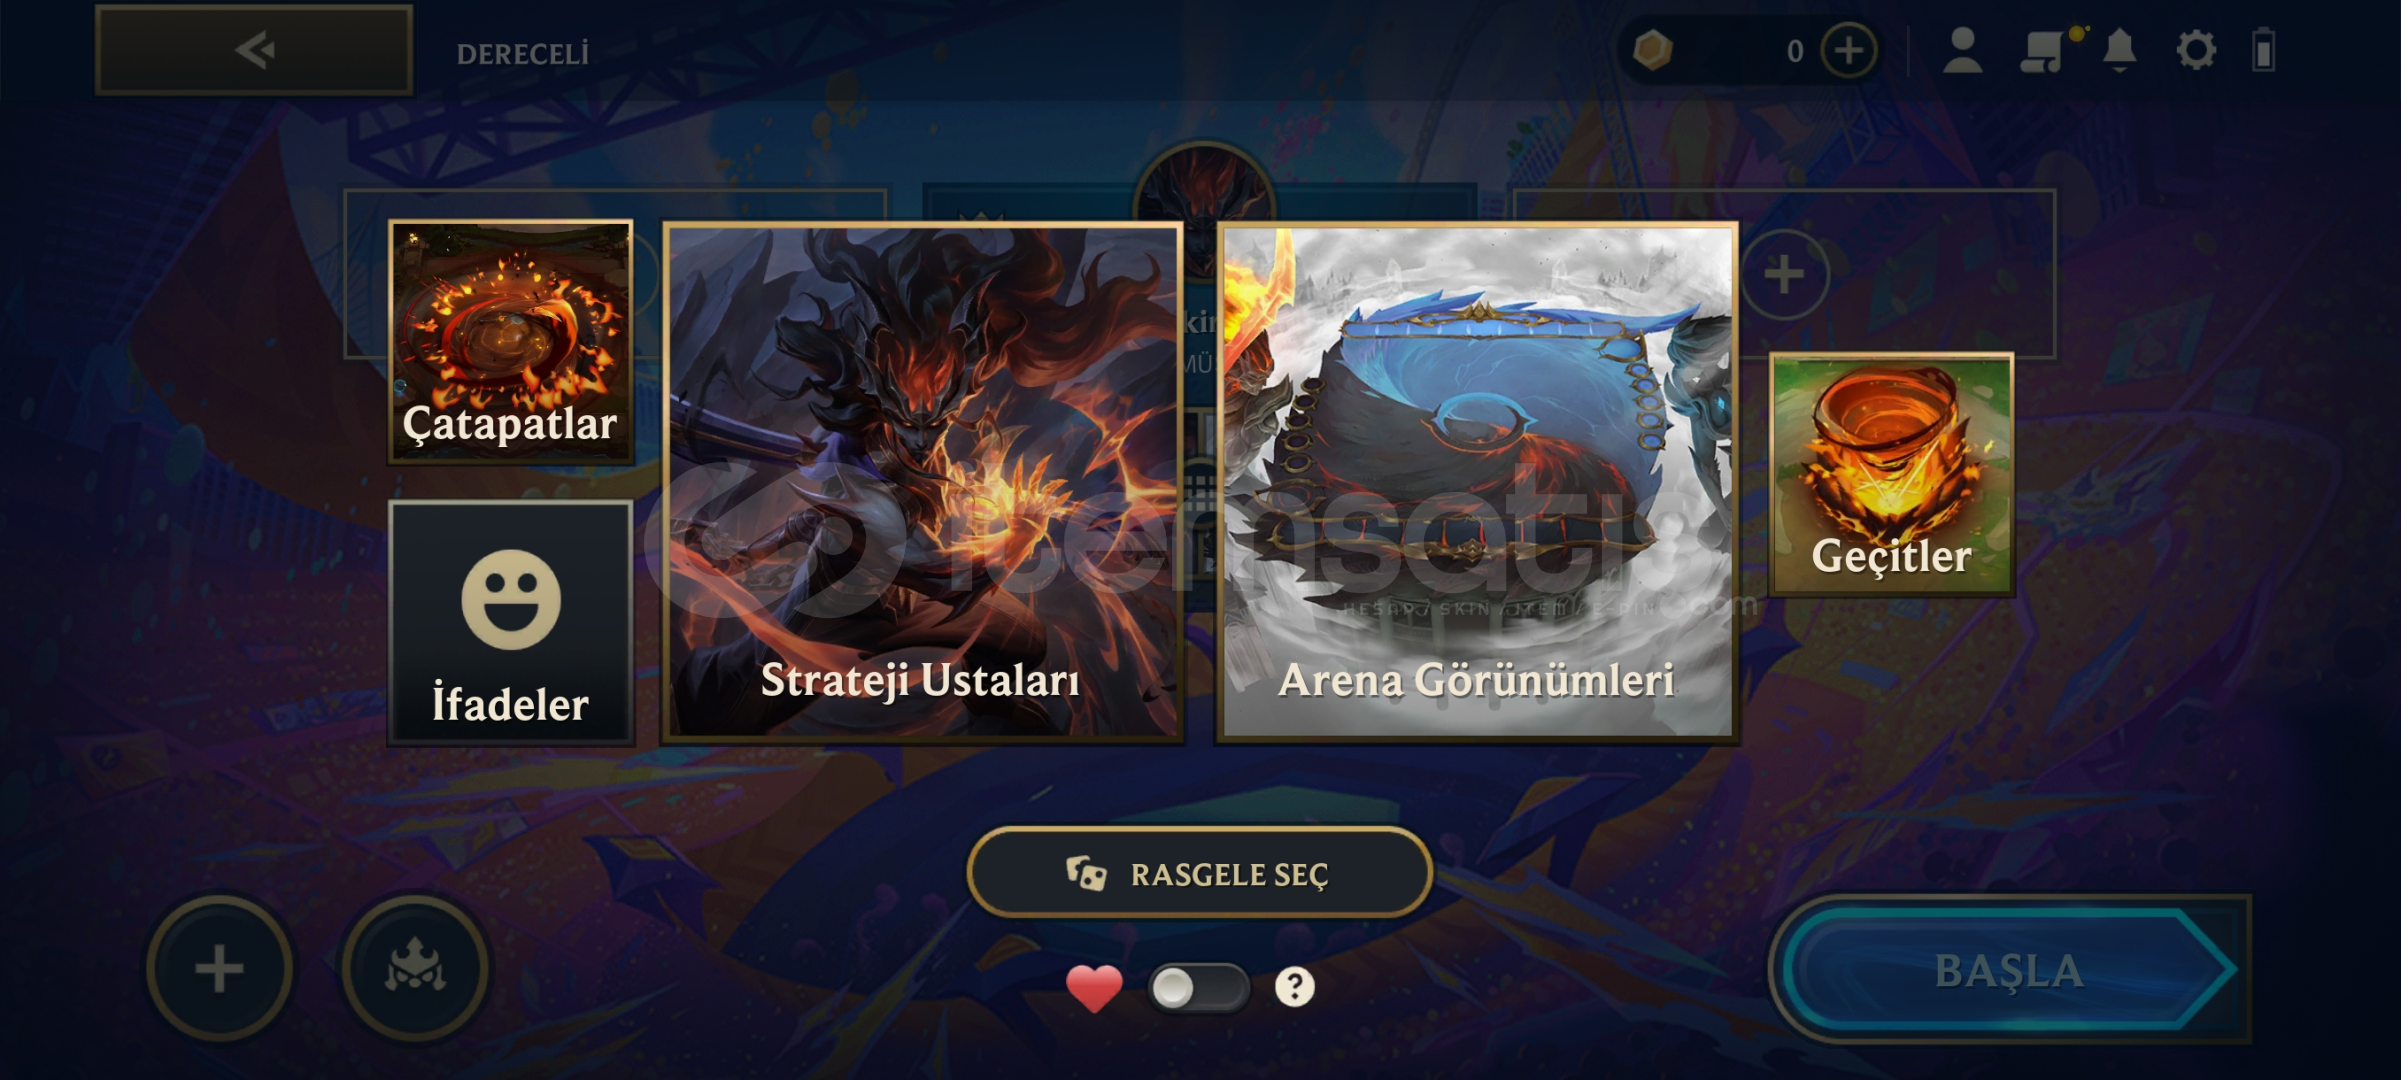Open the Geçitler portal category
The image size is (2401, 1080).
point(1891,474)
